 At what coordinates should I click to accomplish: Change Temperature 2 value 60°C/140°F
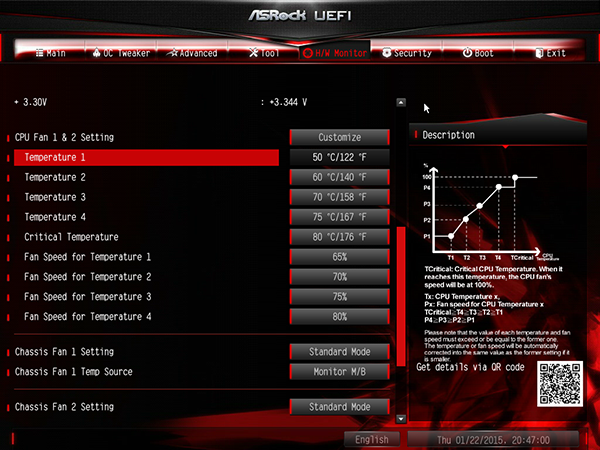pos(339,177)
